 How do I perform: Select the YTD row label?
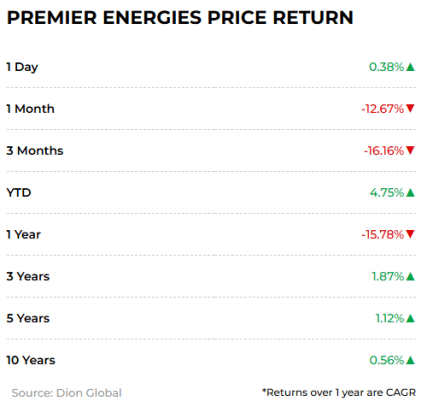[x=19, y=193]
